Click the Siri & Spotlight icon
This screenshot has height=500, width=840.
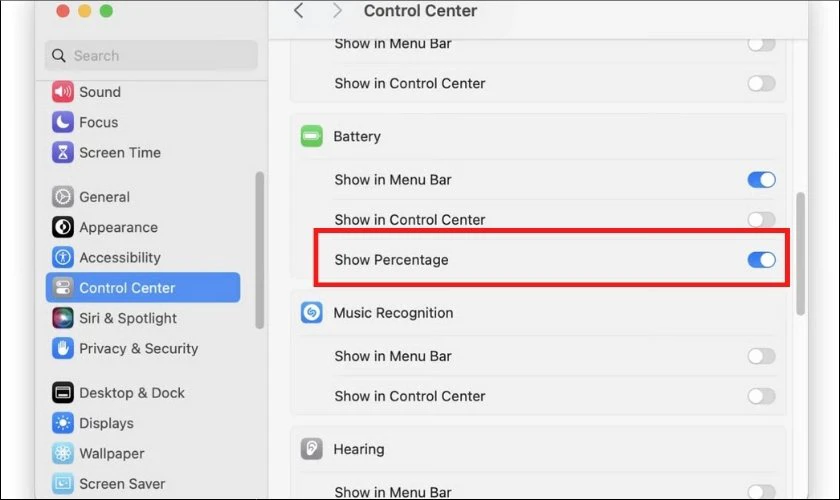point(63,318)
